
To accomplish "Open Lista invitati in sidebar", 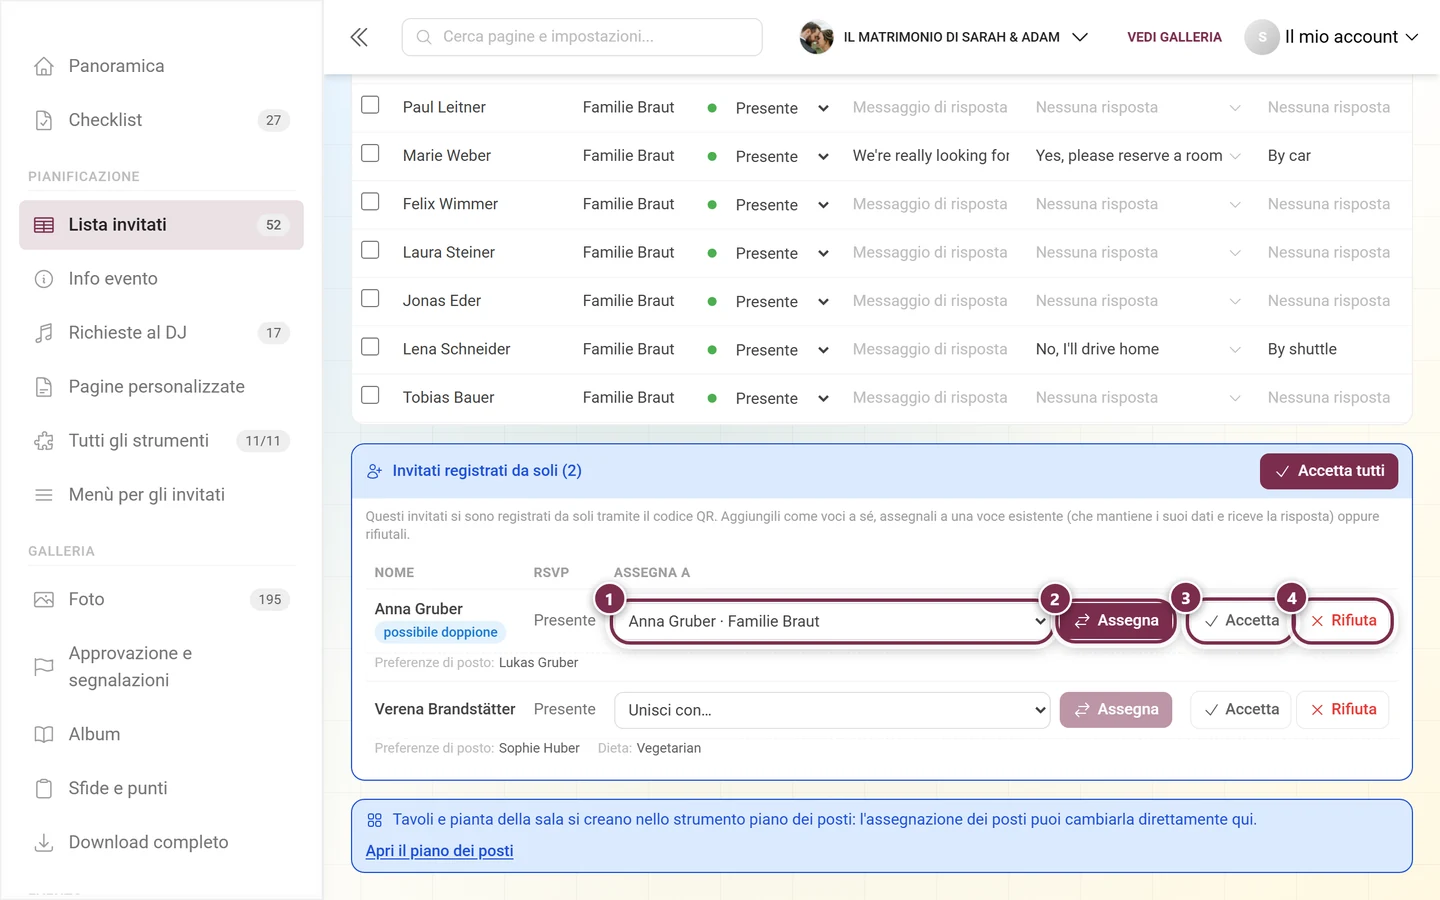I will tap(161, 225).
